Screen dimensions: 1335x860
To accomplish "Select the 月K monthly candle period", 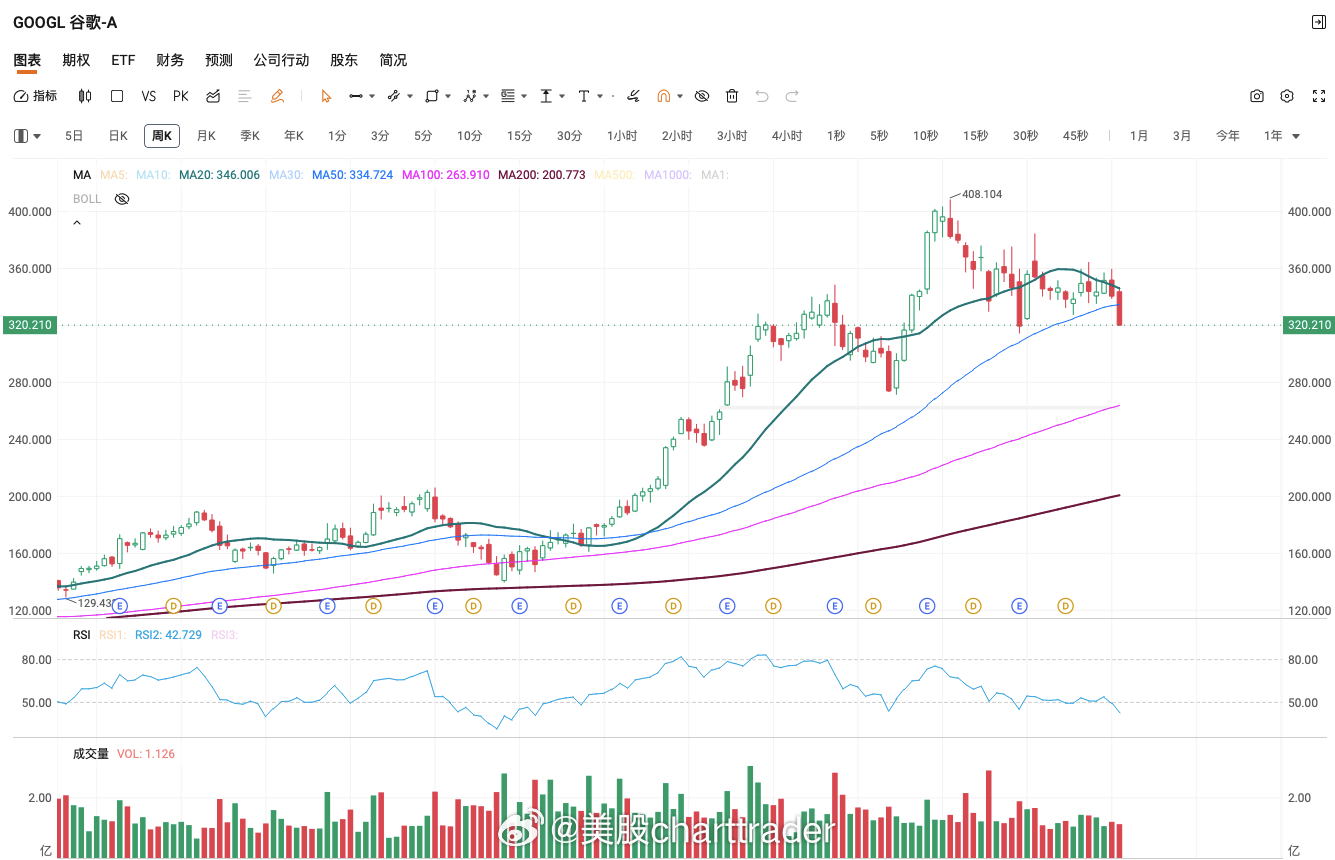I will tap(206, 136).
